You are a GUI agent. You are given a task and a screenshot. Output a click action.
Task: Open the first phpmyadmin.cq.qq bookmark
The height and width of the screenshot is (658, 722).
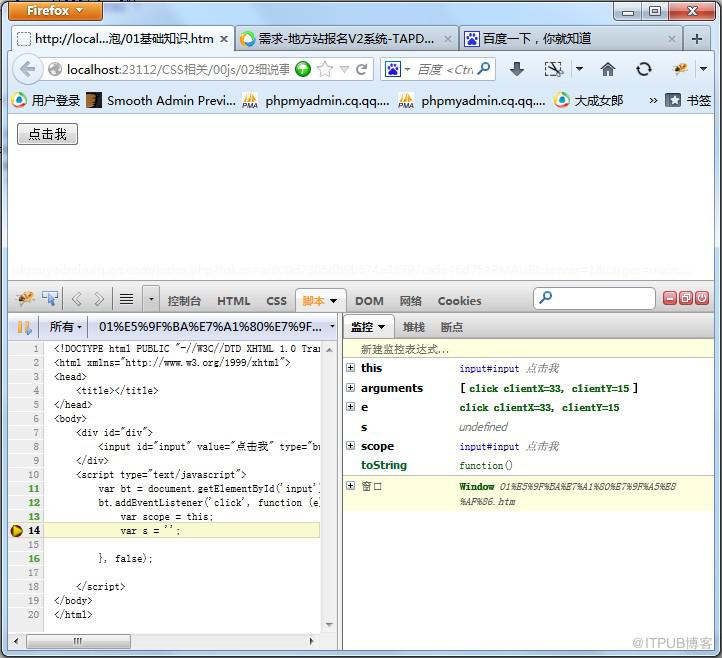coord(316,100)
